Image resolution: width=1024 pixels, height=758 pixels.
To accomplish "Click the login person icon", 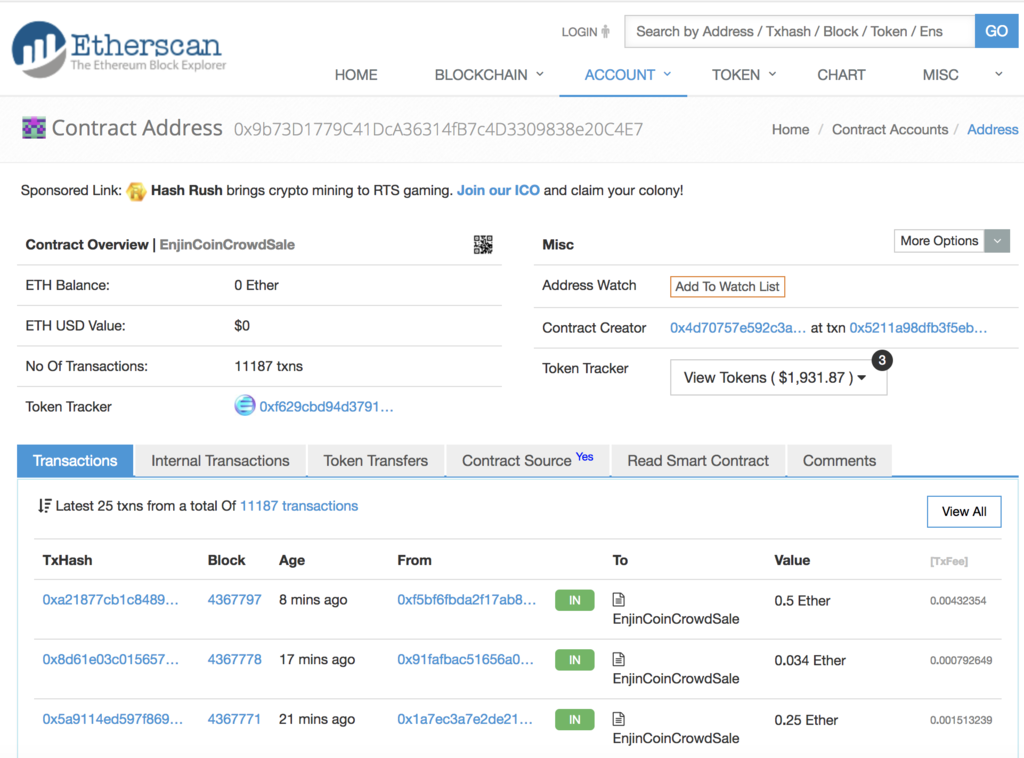I will click(x=605, y=31).
